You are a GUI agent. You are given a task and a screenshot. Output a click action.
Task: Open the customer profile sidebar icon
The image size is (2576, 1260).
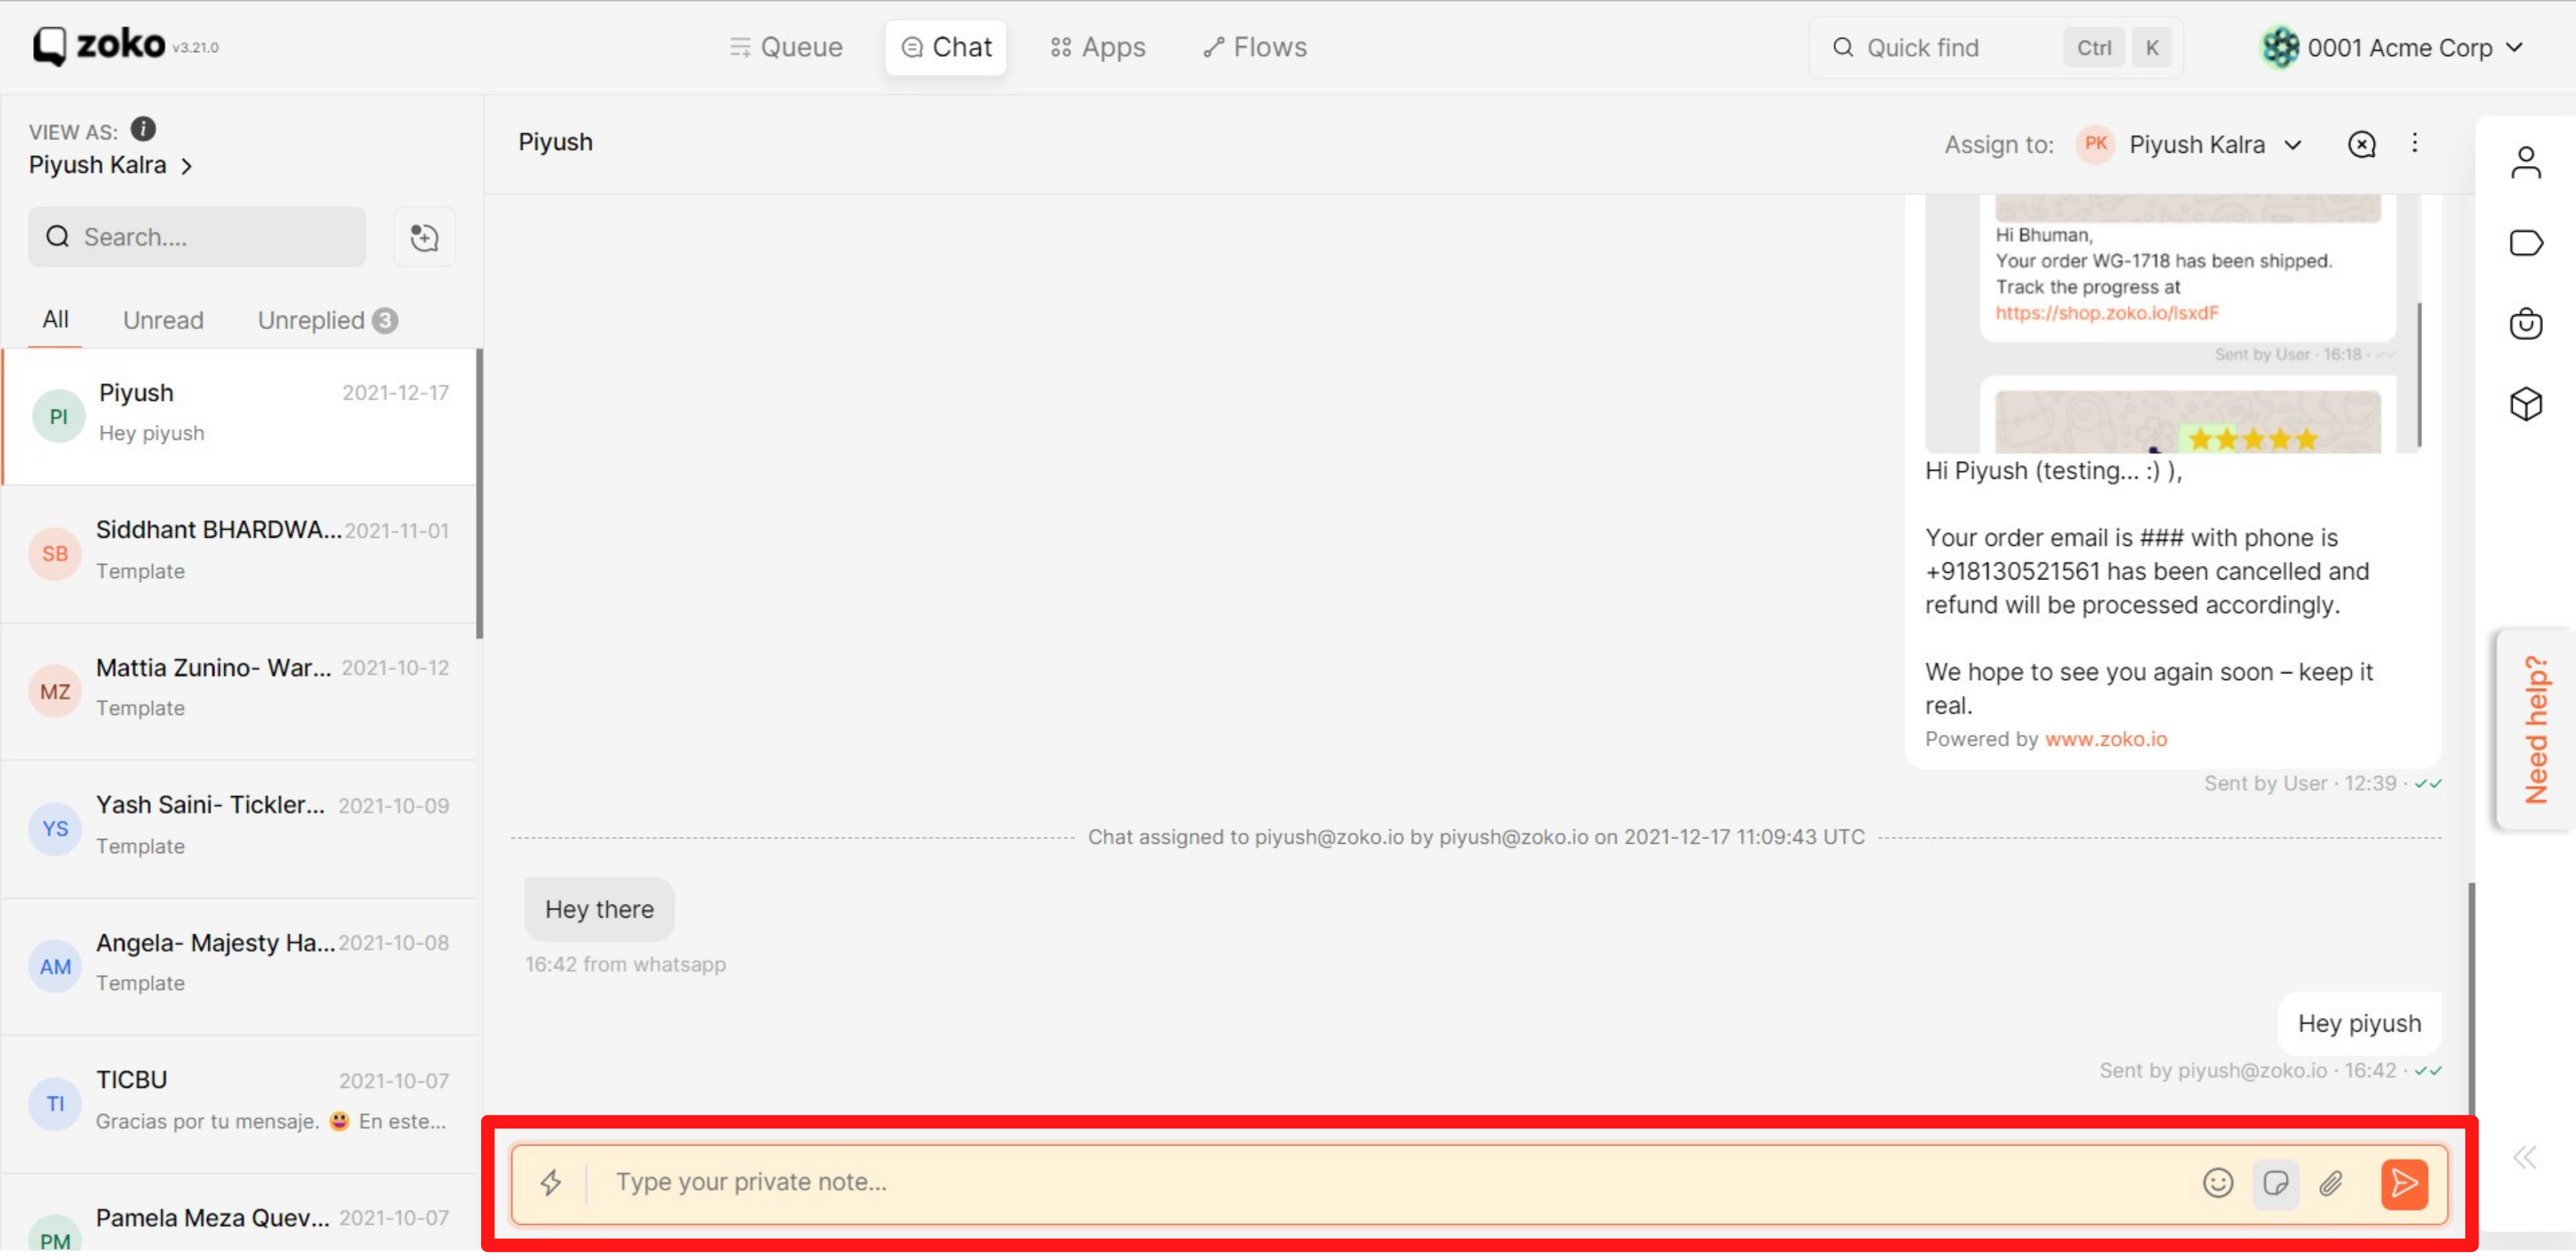[2526, 162]
